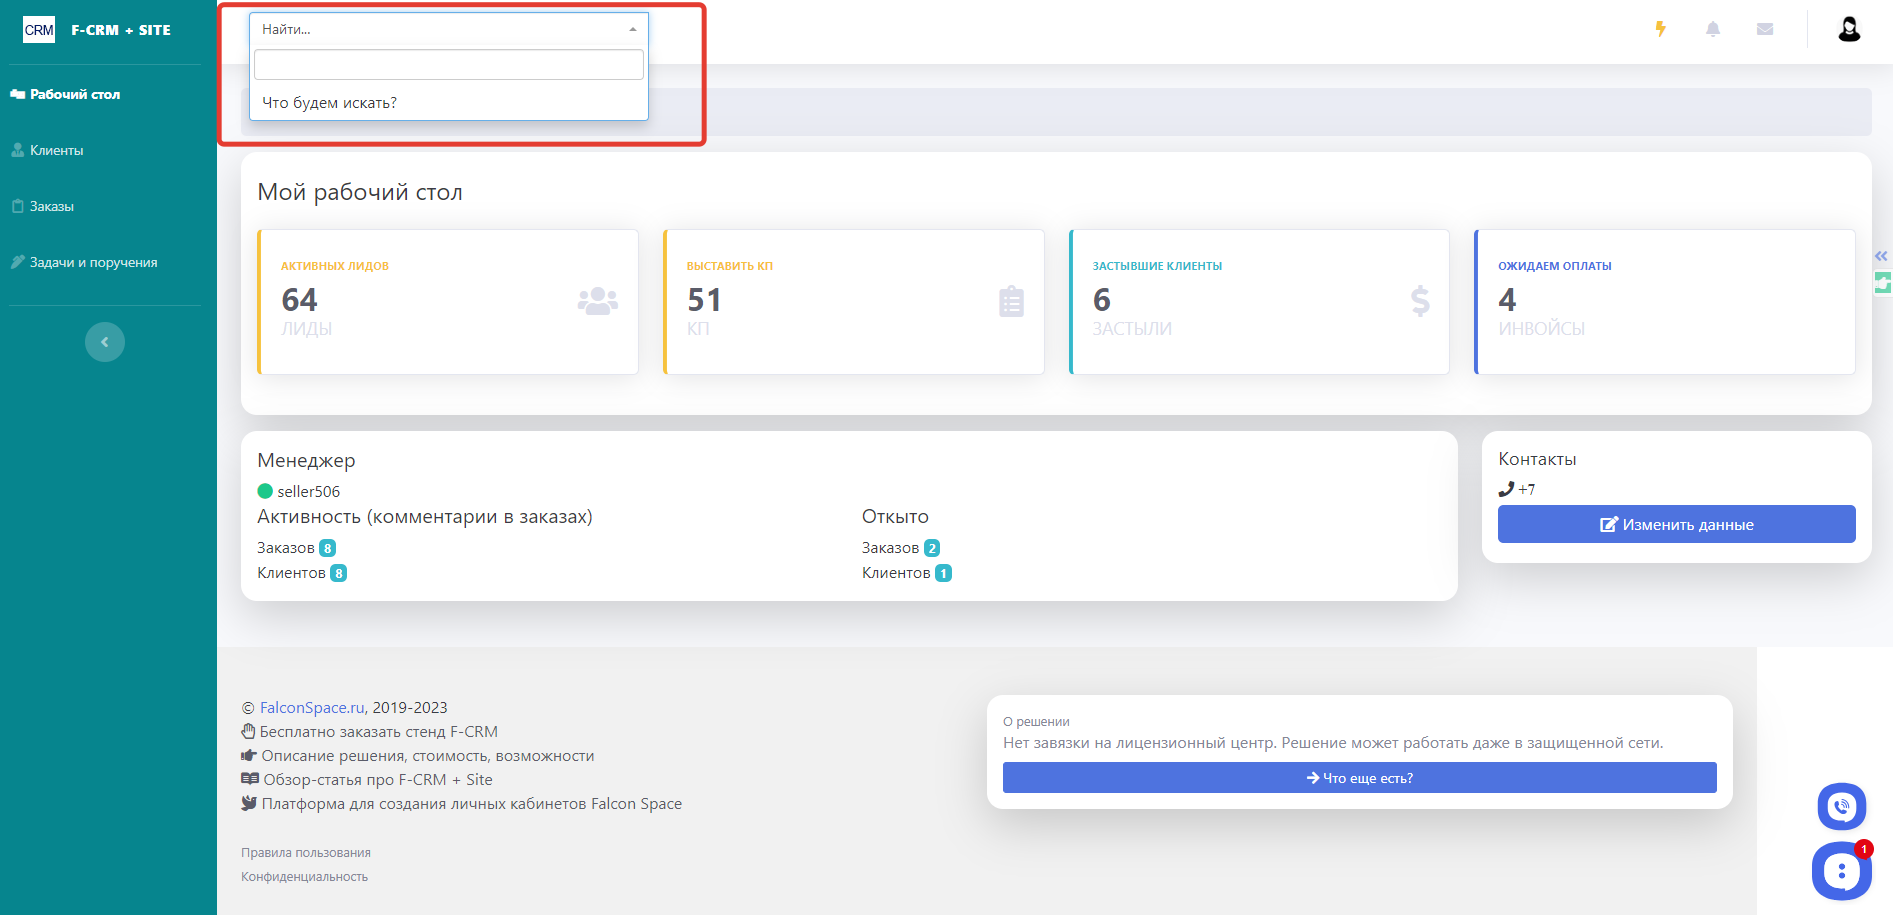The width and height of the screenshot is (1893, 915).
Task: Open the Активных лидов card
Action: [x=448, y=301]
